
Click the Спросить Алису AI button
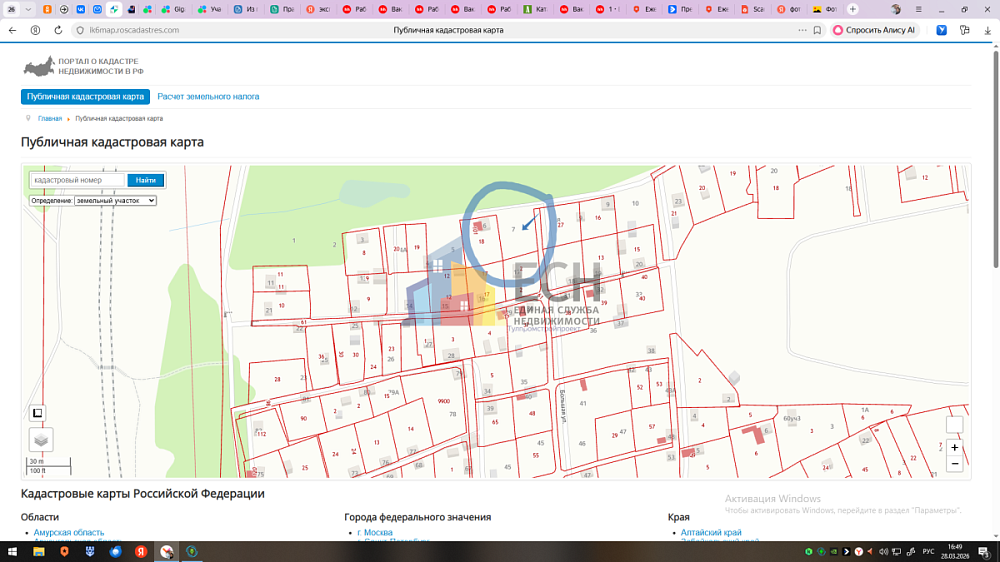click(874, 30)
